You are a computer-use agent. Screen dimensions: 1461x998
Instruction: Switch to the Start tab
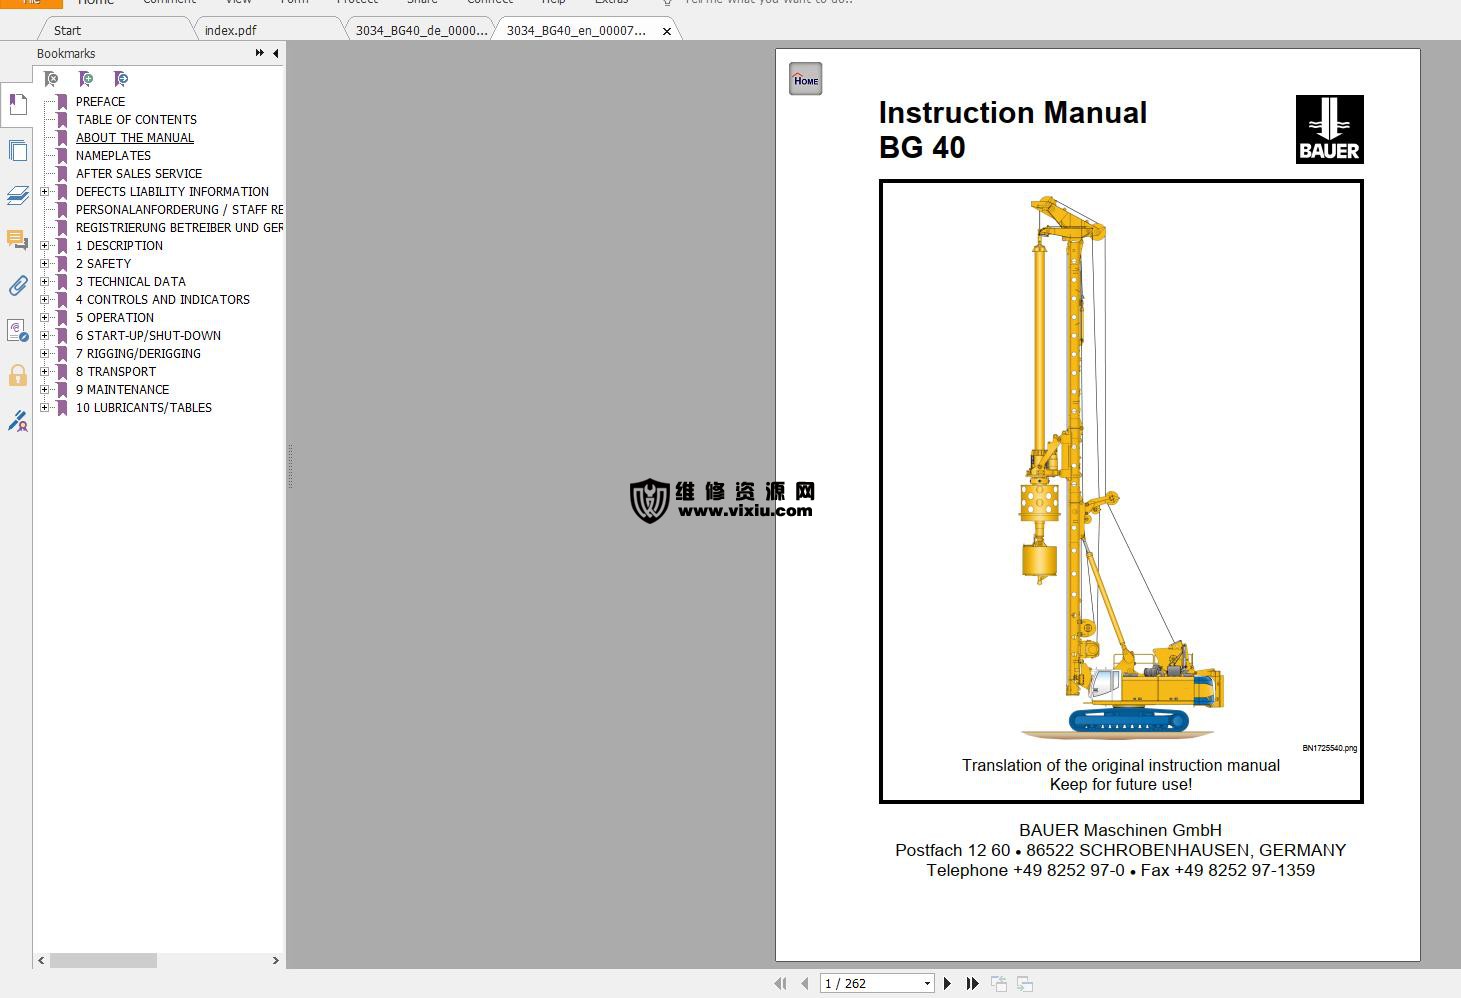click(x=67, y=30)
